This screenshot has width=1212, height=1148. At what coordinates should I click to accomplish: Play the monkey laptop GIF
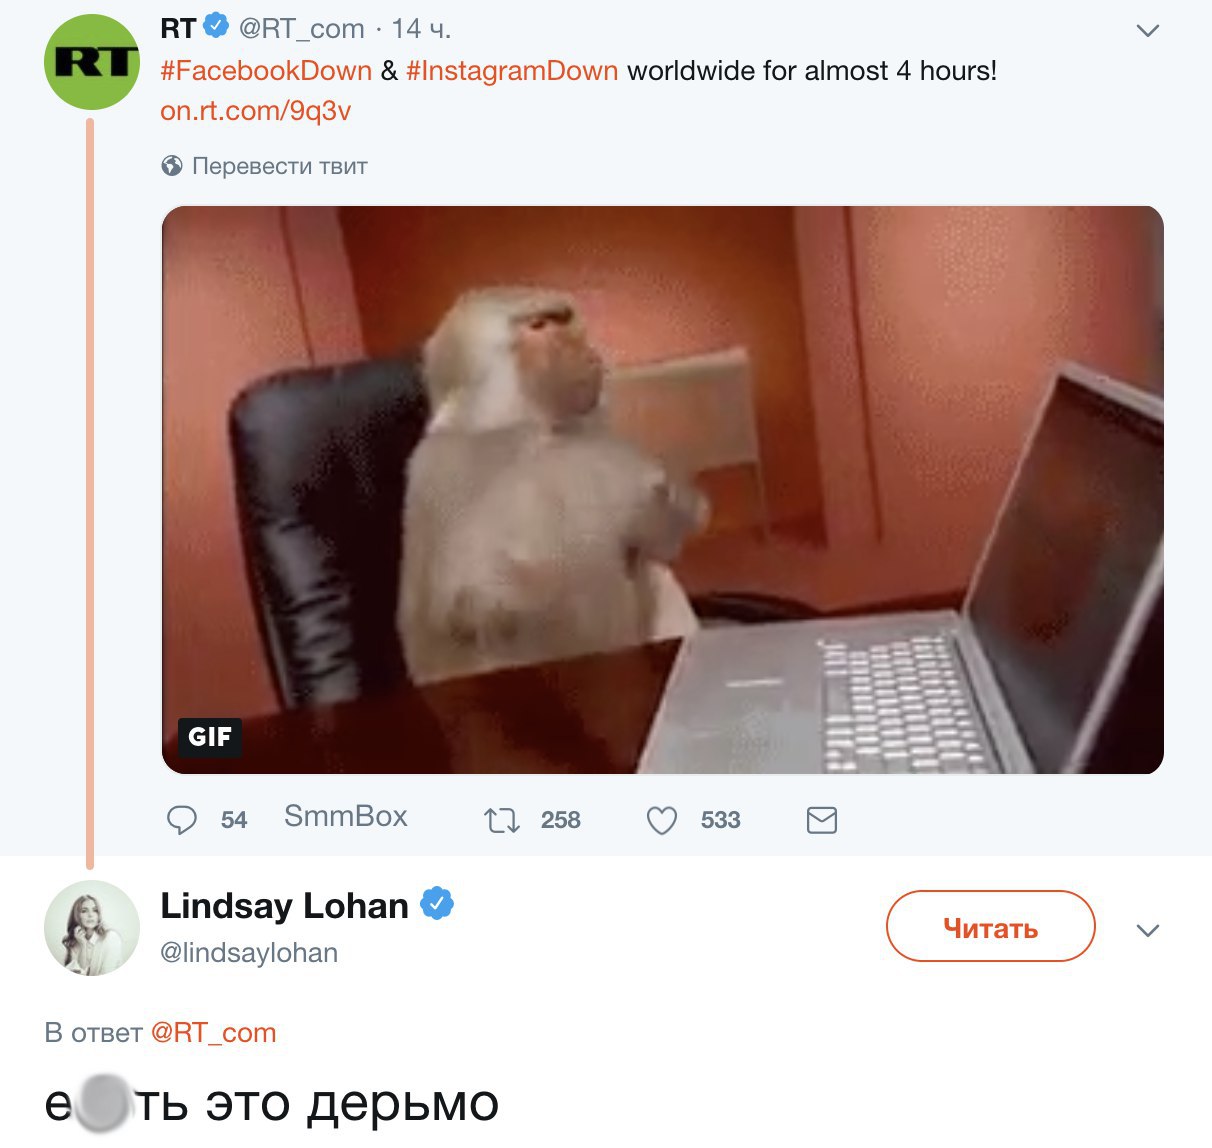click(x=662, y=490)
